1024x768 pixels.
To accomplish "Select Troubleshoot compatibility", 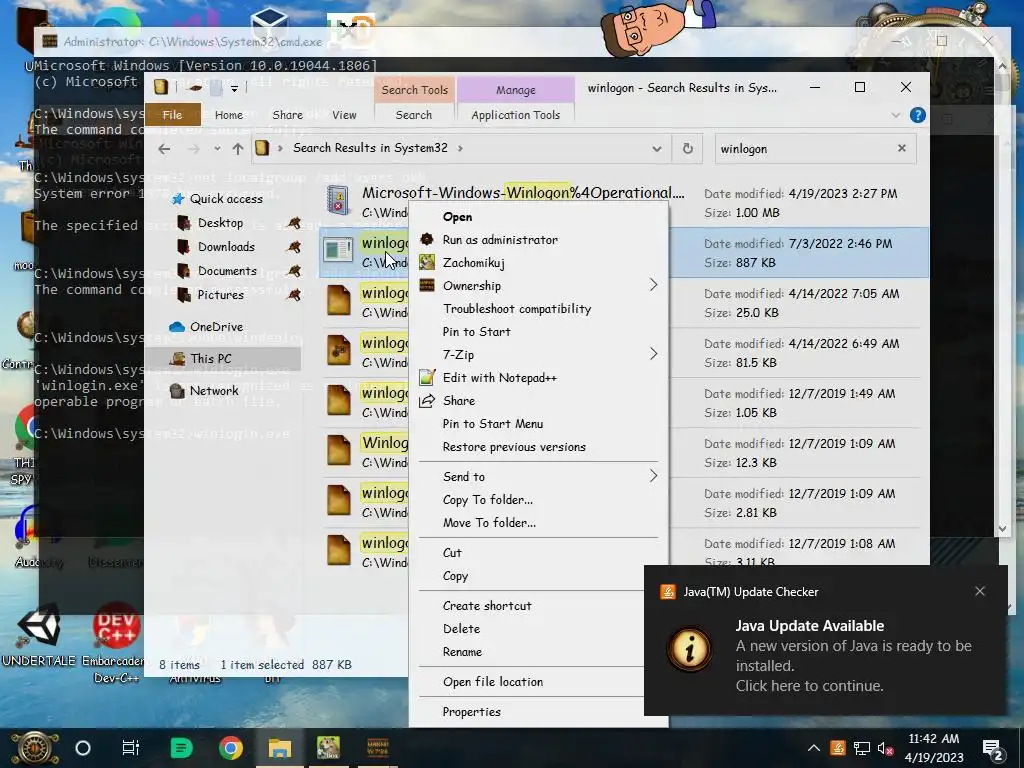I will click(x=517, y=308).
